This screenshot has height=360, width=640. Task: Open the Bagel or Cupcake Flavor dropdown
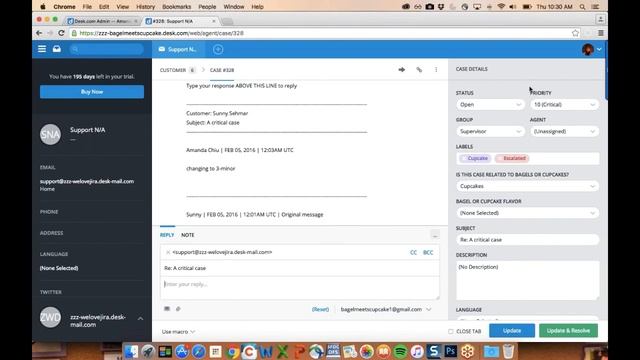[x=527, y=213]
